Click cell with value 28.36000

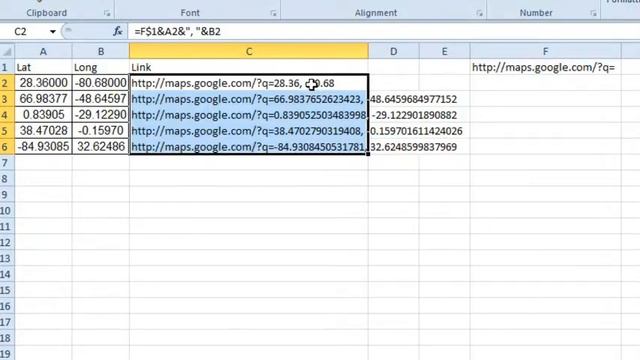(x=43, y=83)
